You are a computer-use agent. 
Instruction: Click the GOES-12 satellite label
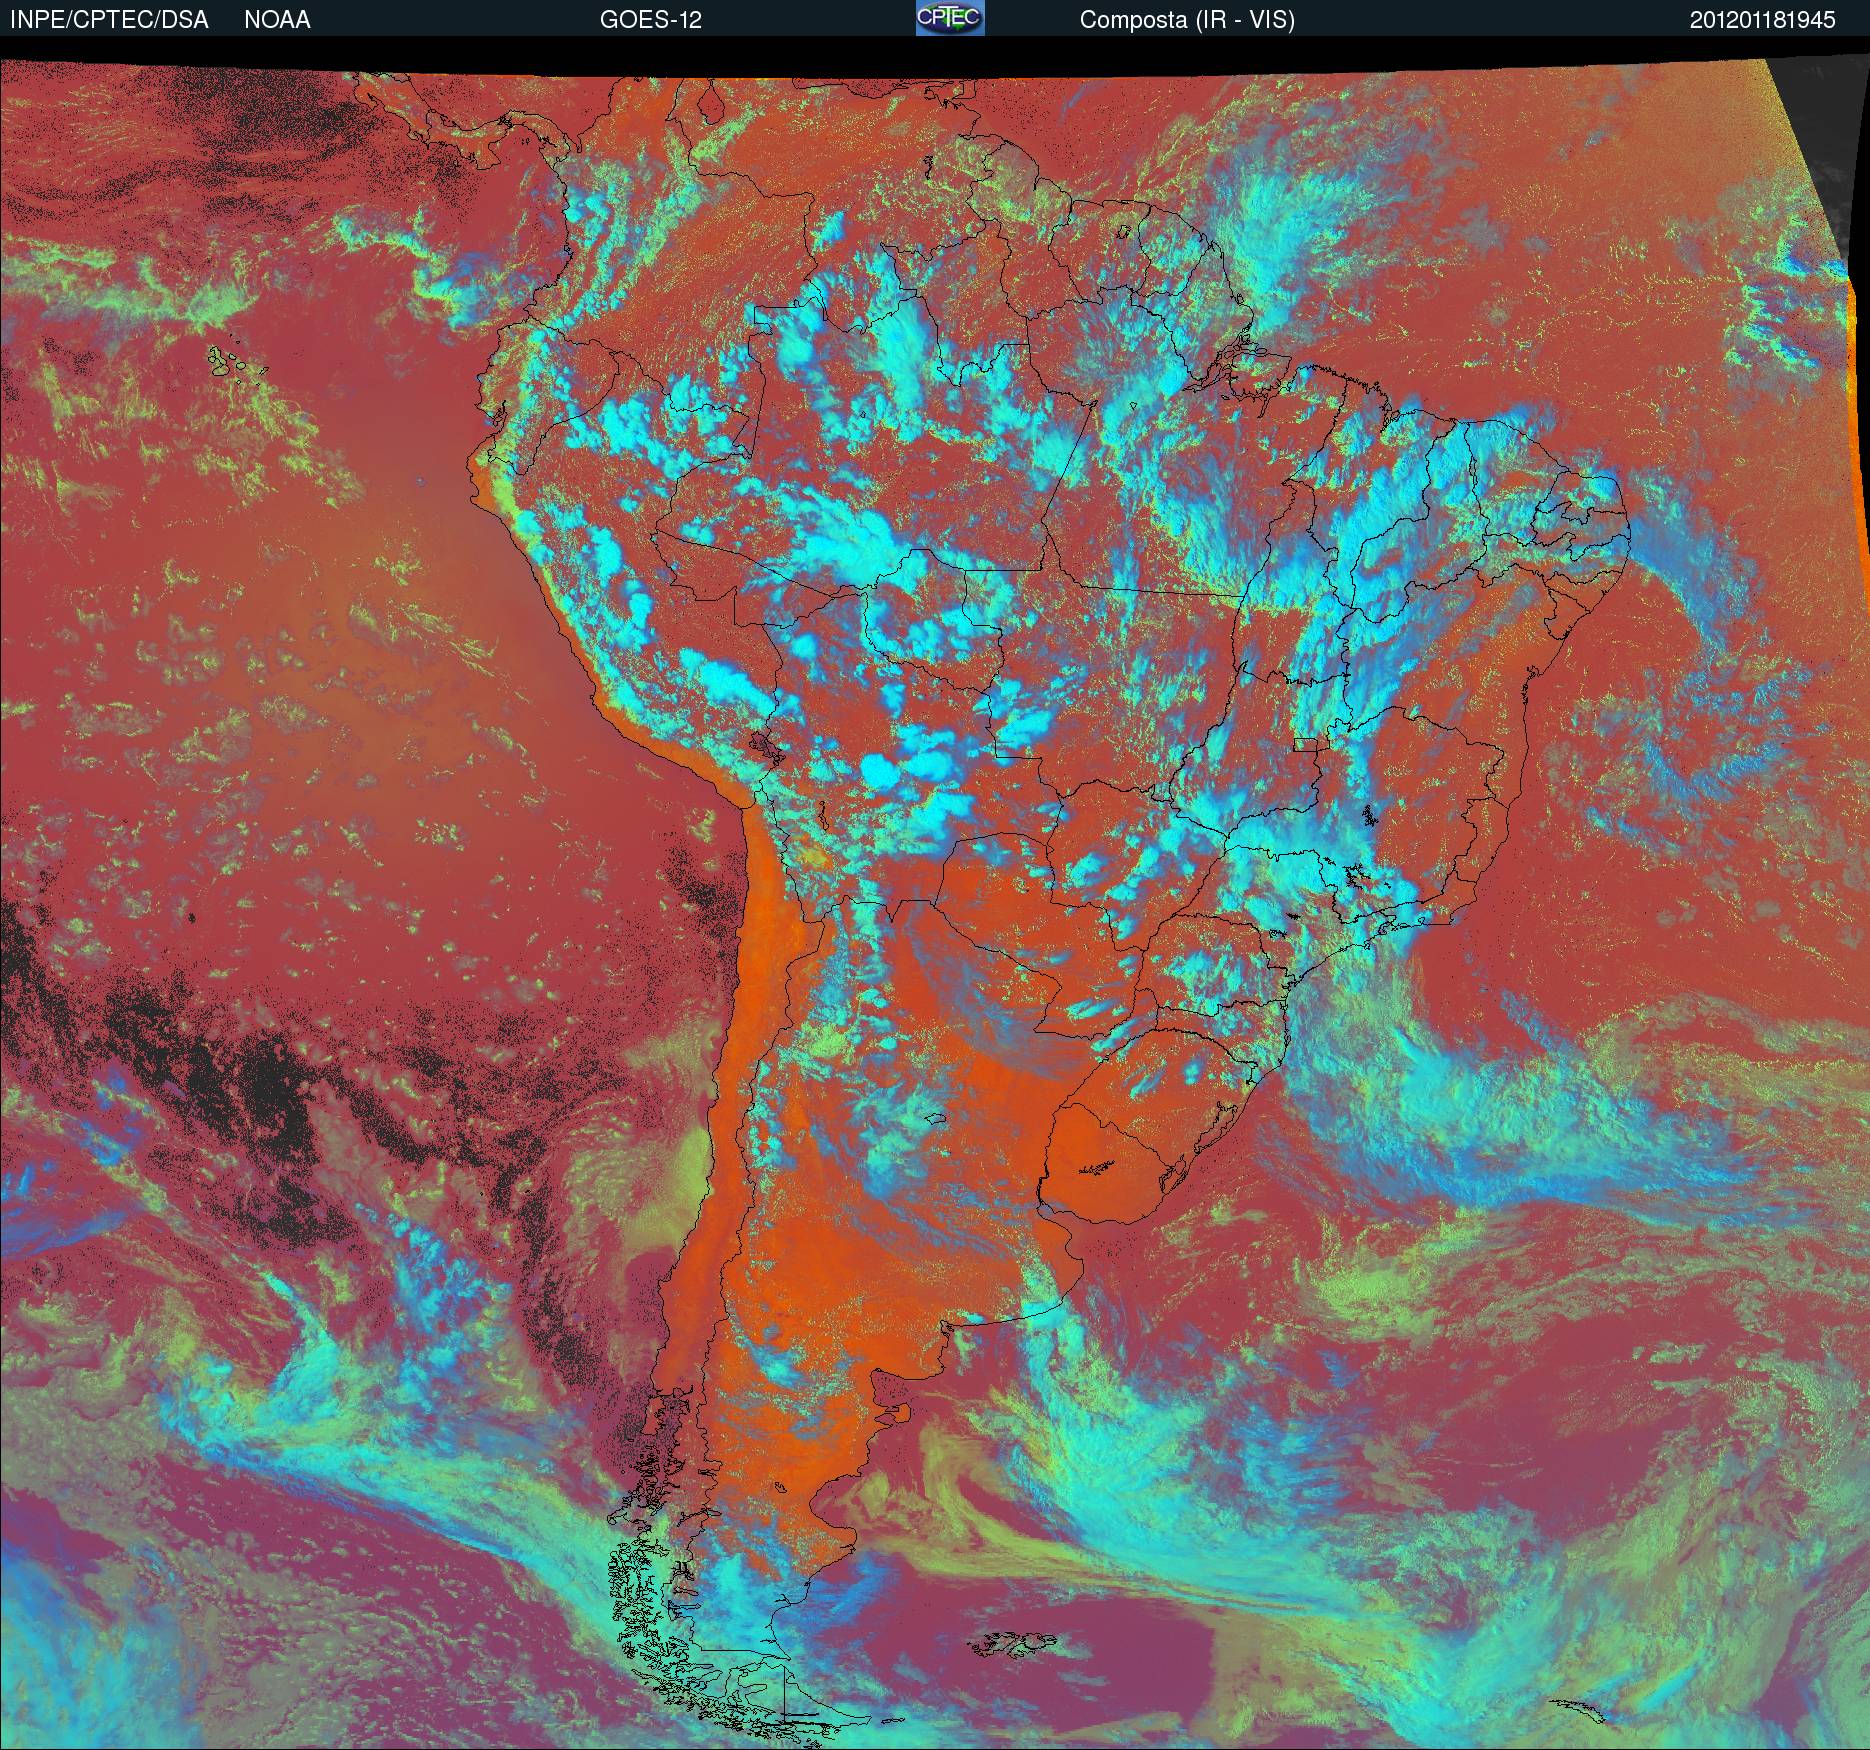[650, 20]
